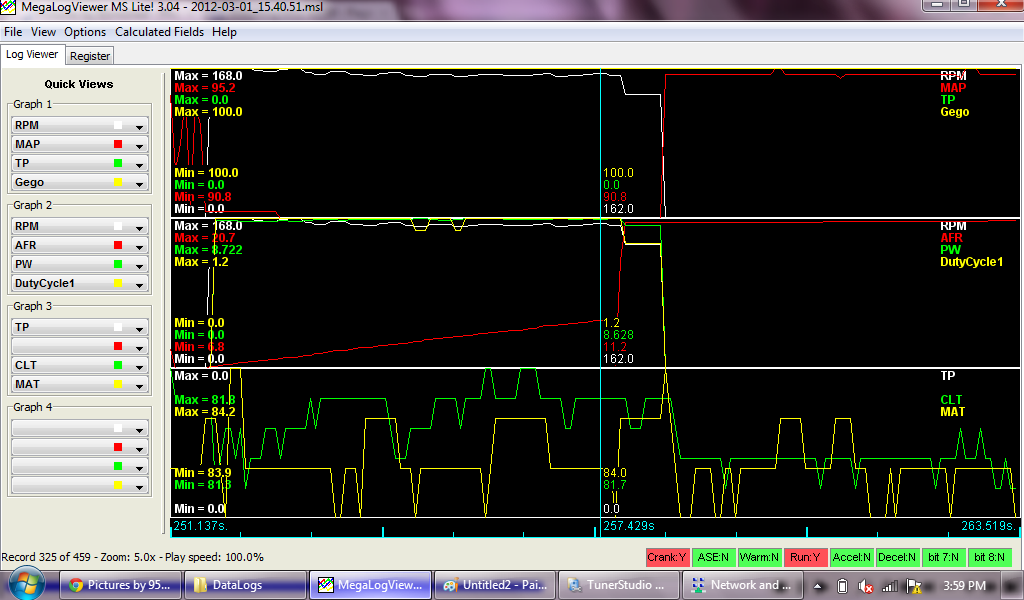Switch to TunerStudio taskbar window

(620, 585)
